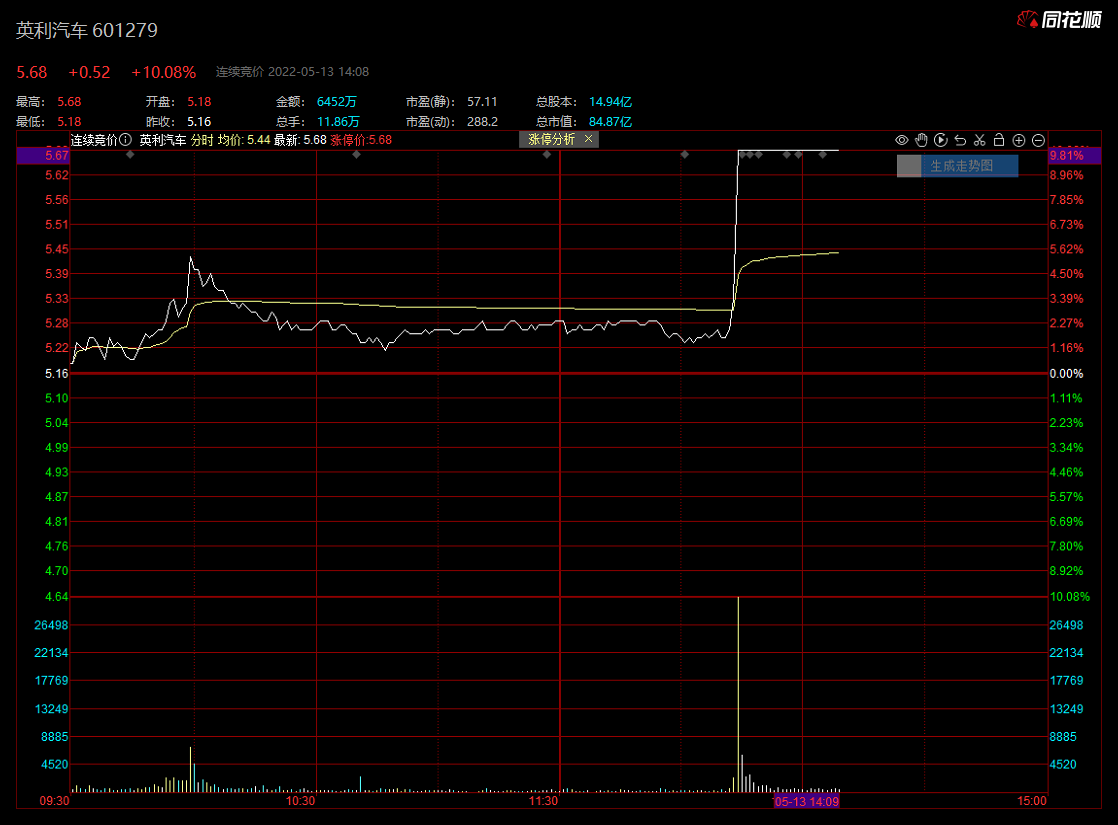The image size is (1118, 825).
Task: Close the 涨停分析 tab
Action: tap(588, 139)
